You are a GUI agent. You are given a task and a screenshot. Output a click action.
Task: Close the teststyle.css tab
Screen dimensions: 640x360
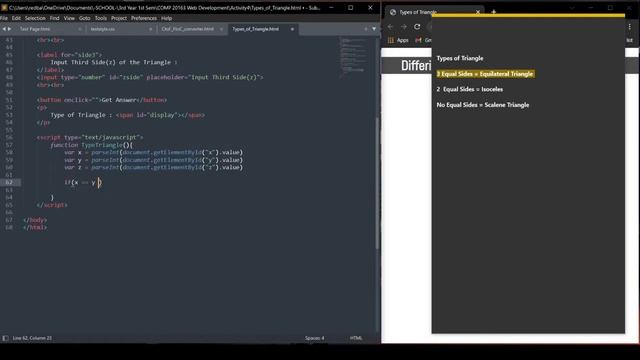(151, 29)
